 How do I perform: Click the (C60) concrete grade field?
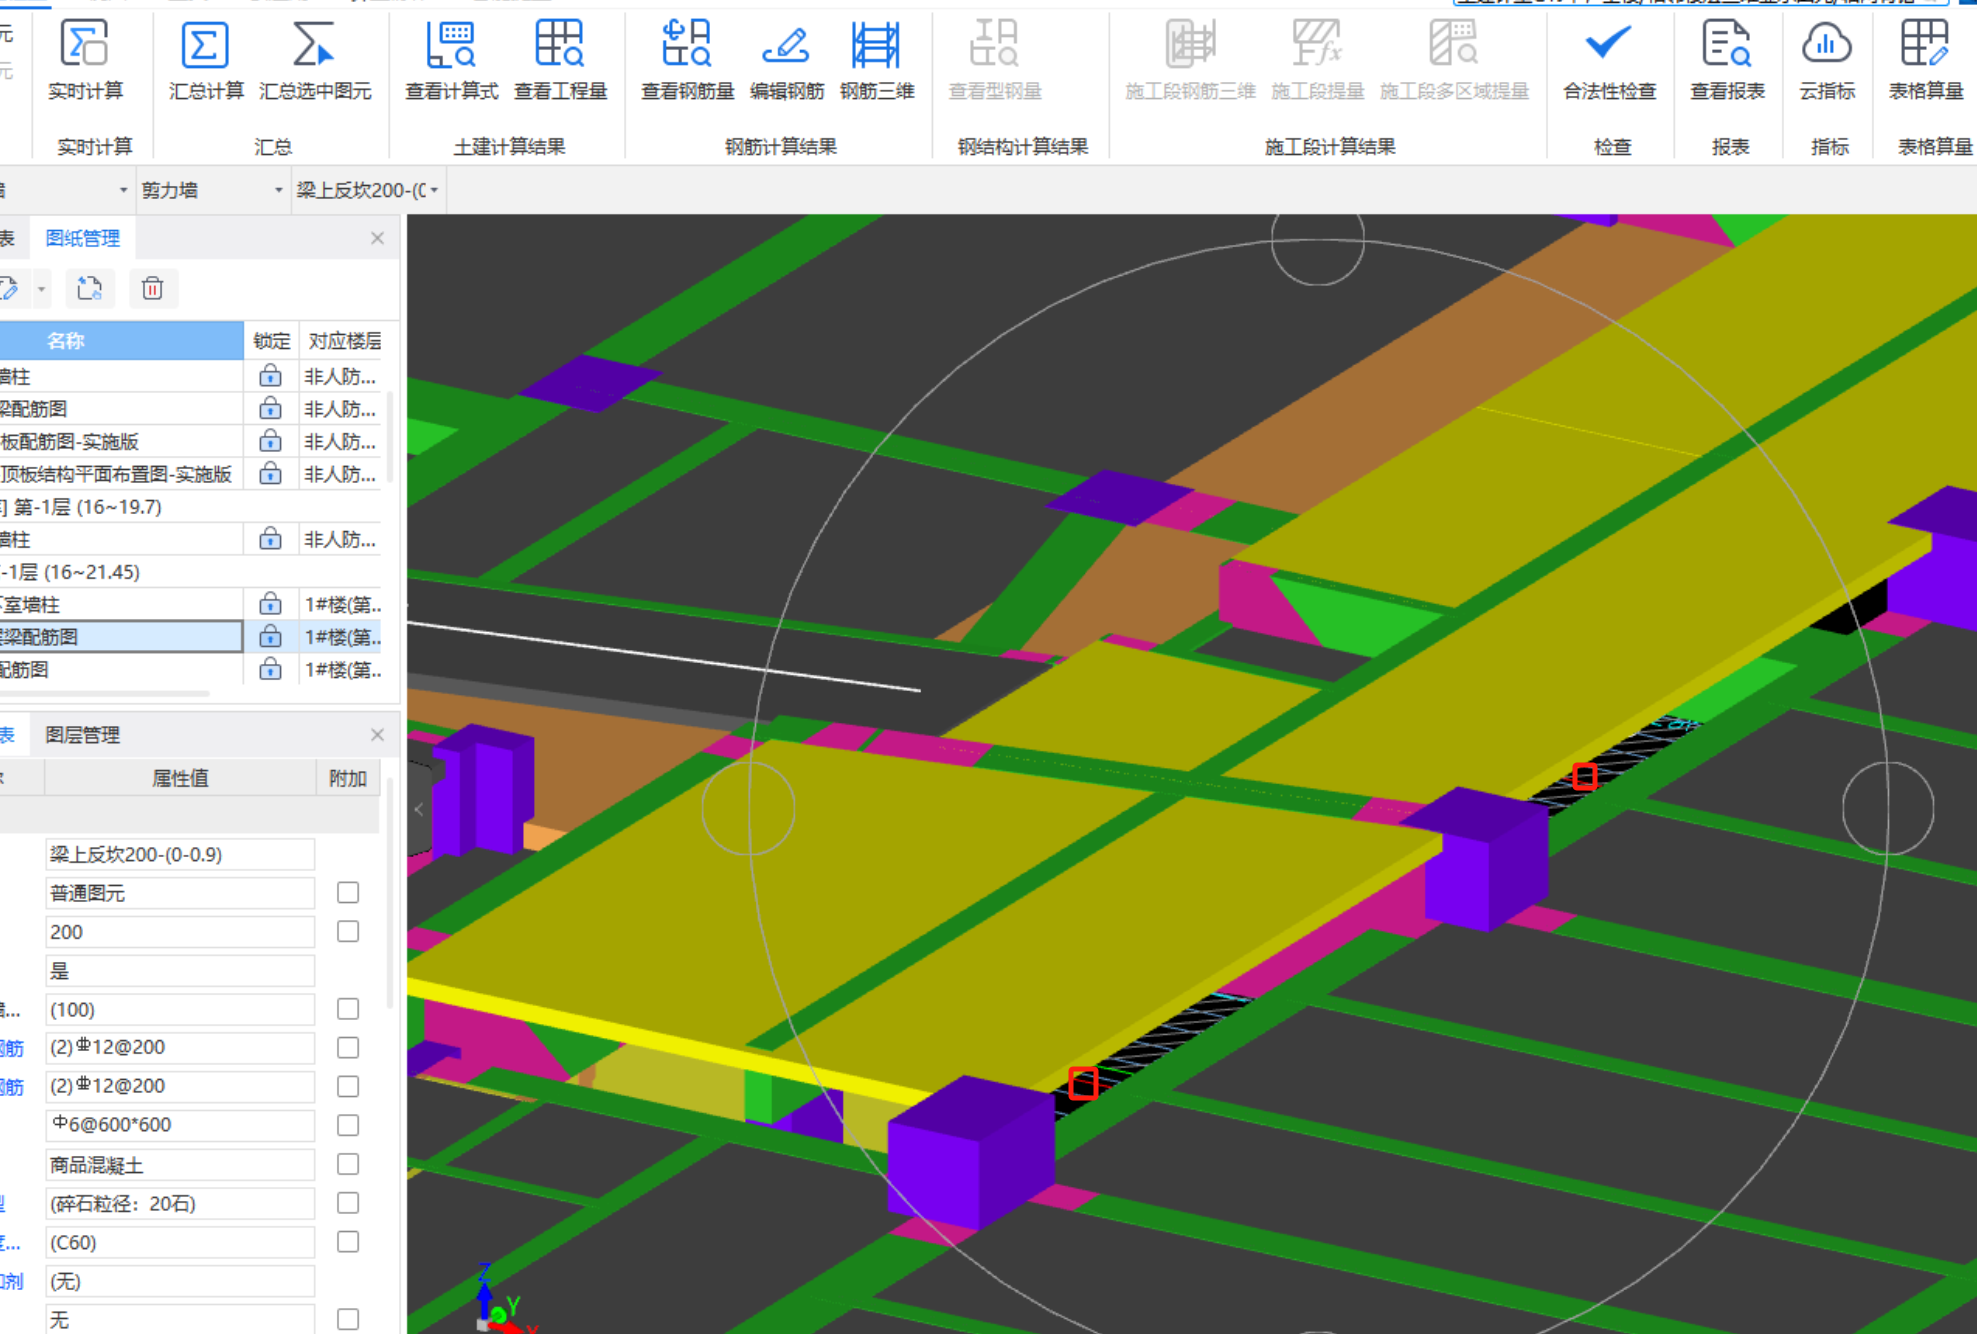tap(180, 1242)
